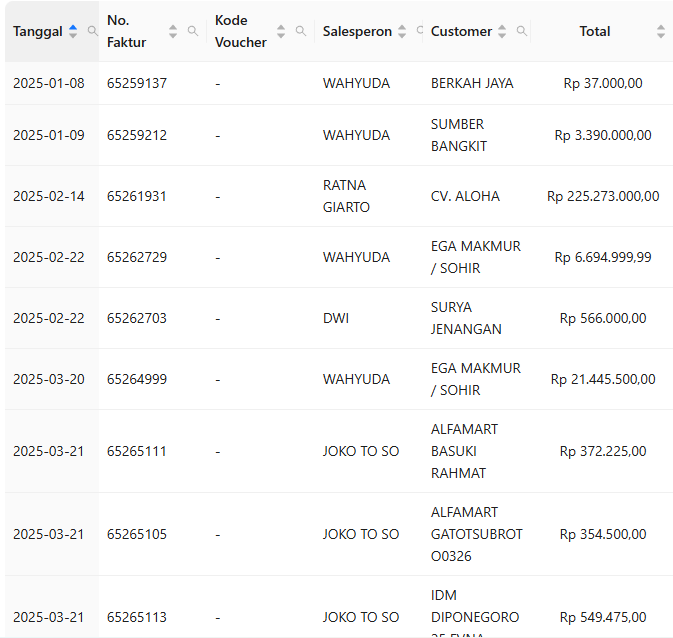Toggle Kode Voucher sort arrows
The width and height of the screenshot is (673, 638).
281,32
